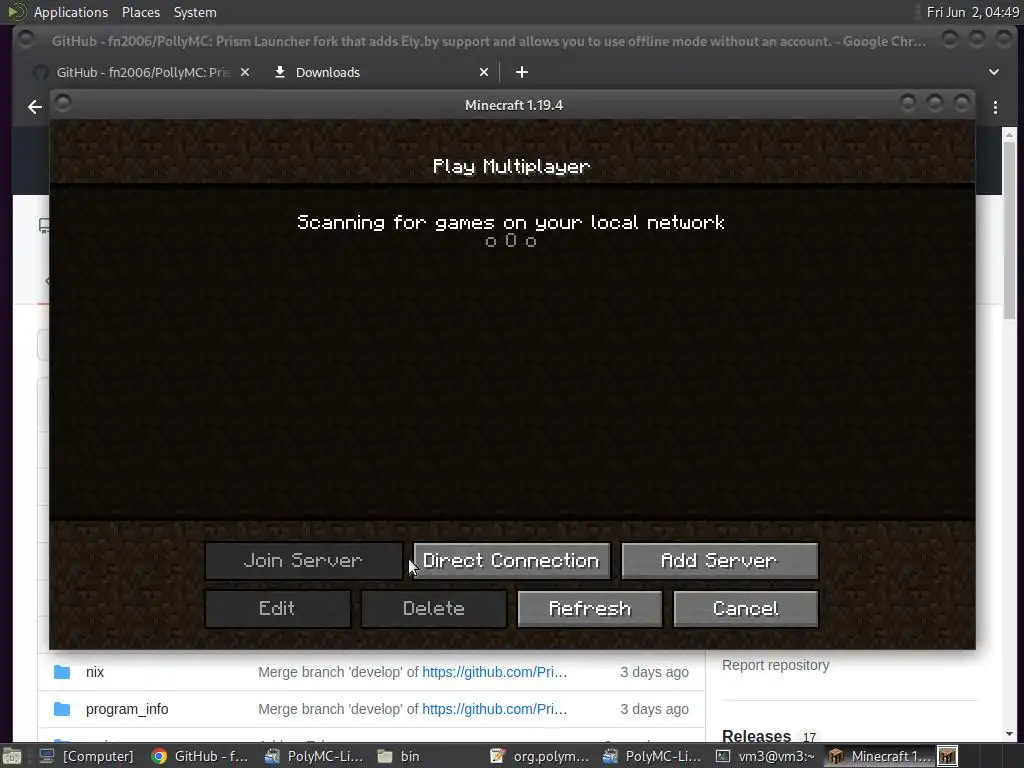Switch to the first PolyMC-Li taskbar window

[x=313, y=756]
